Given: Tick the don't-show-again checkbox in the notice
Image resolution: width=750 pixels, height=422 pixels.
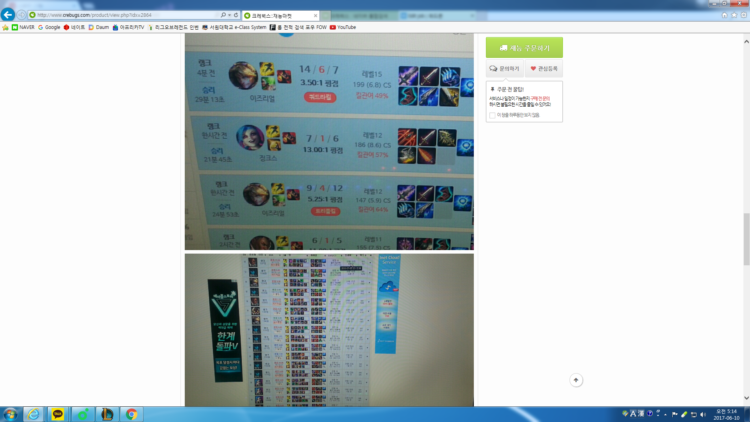Looking at the screenshot, I should (x=491, y=115).
